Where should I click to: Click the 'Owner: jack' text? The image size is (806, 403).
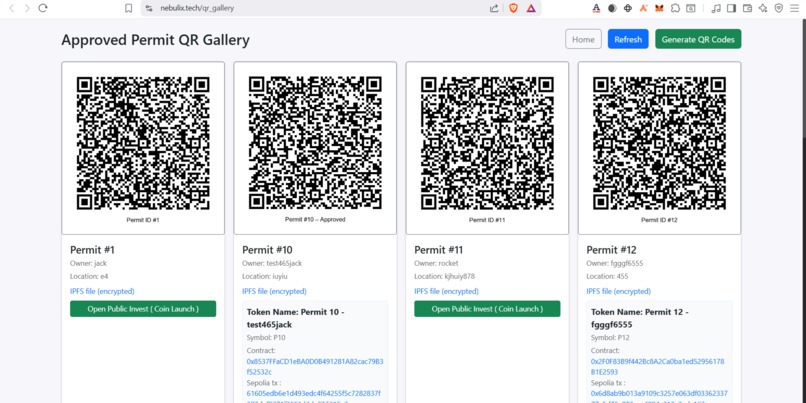(x=88, y=263)
